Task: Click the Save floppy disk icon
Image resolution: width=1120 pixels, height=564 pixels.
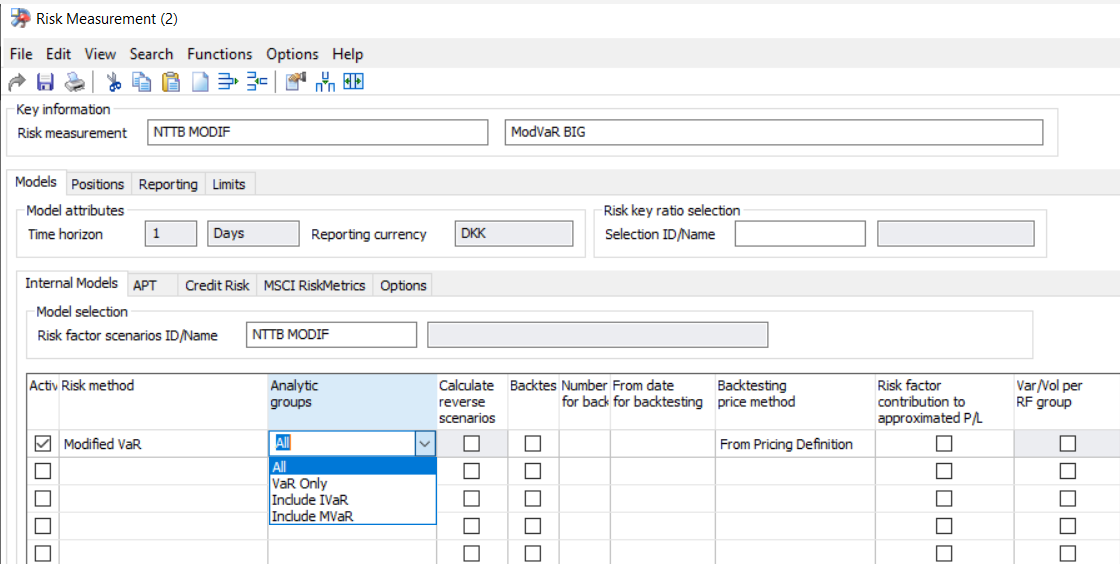Action: coord(45,82)
